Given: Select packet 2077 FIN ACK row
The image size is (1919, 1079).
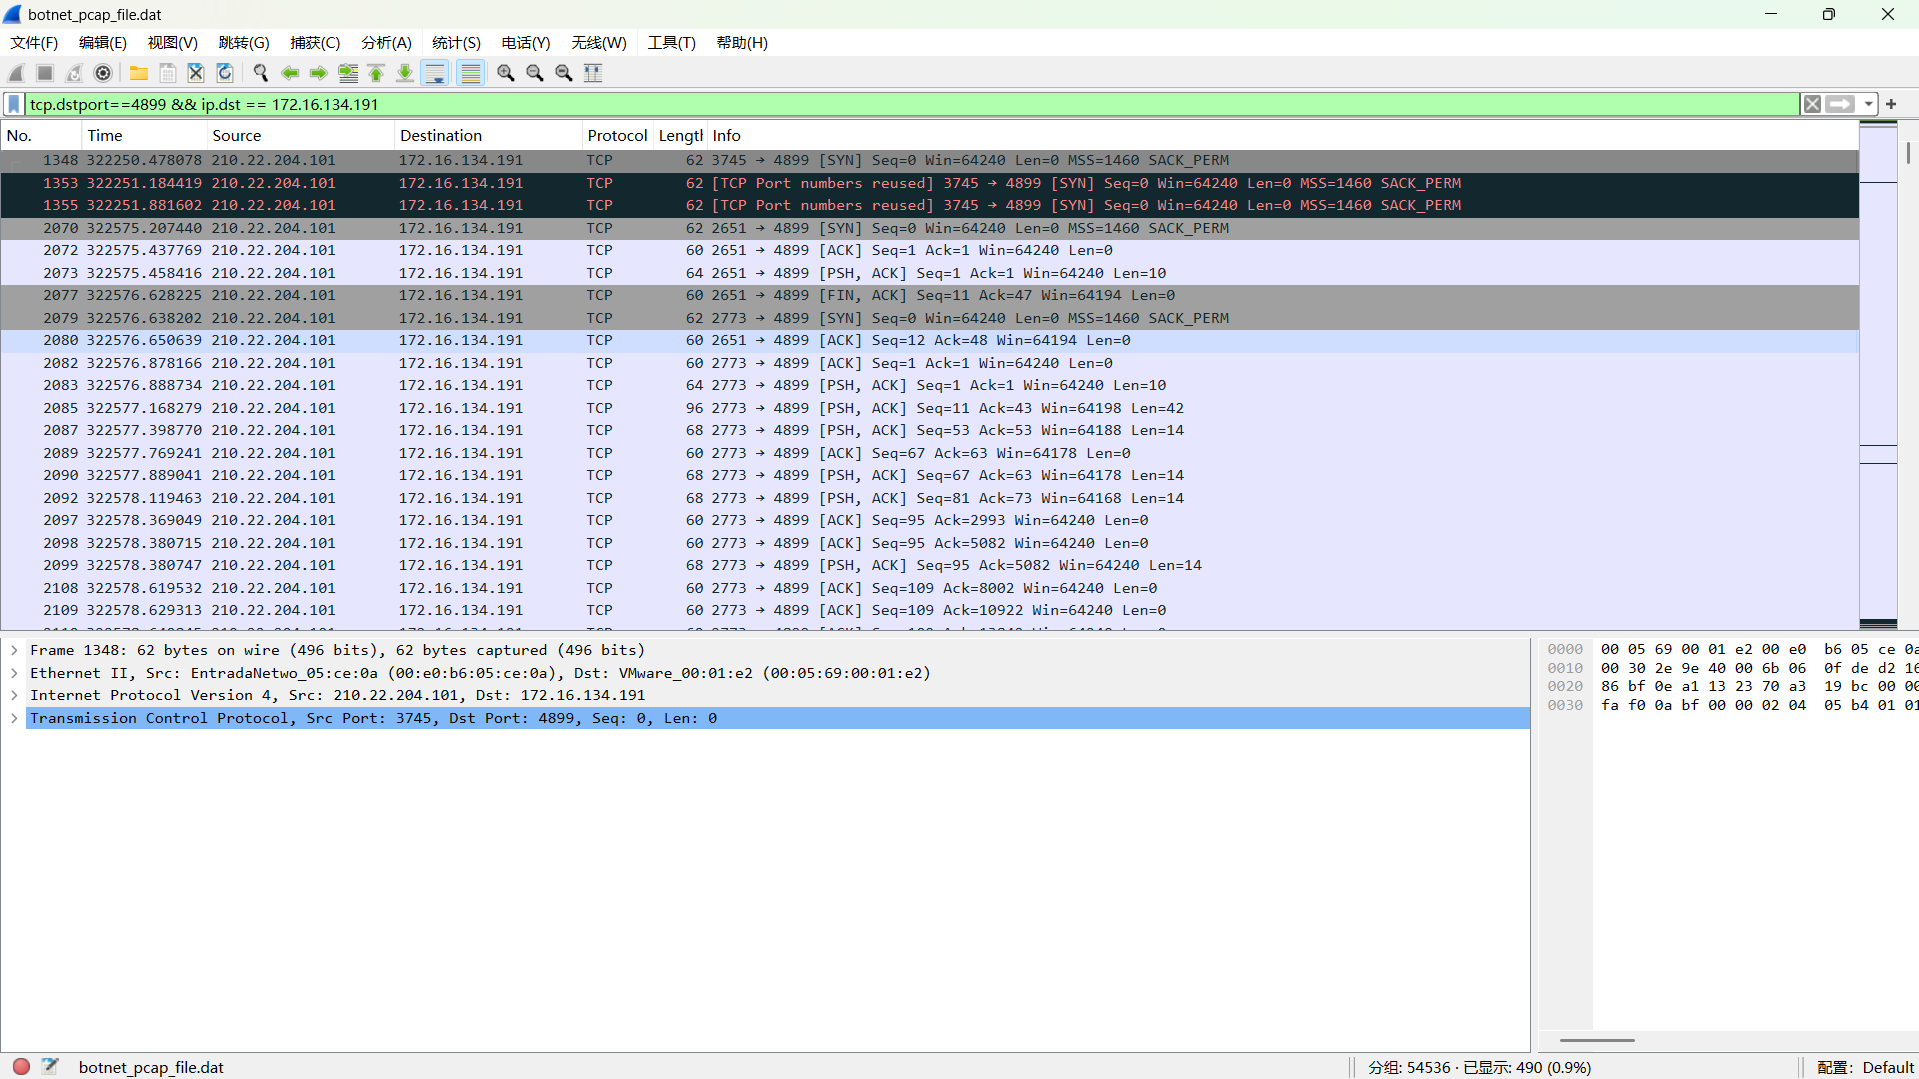Looking at the screenshot, I should coord(930,295).
